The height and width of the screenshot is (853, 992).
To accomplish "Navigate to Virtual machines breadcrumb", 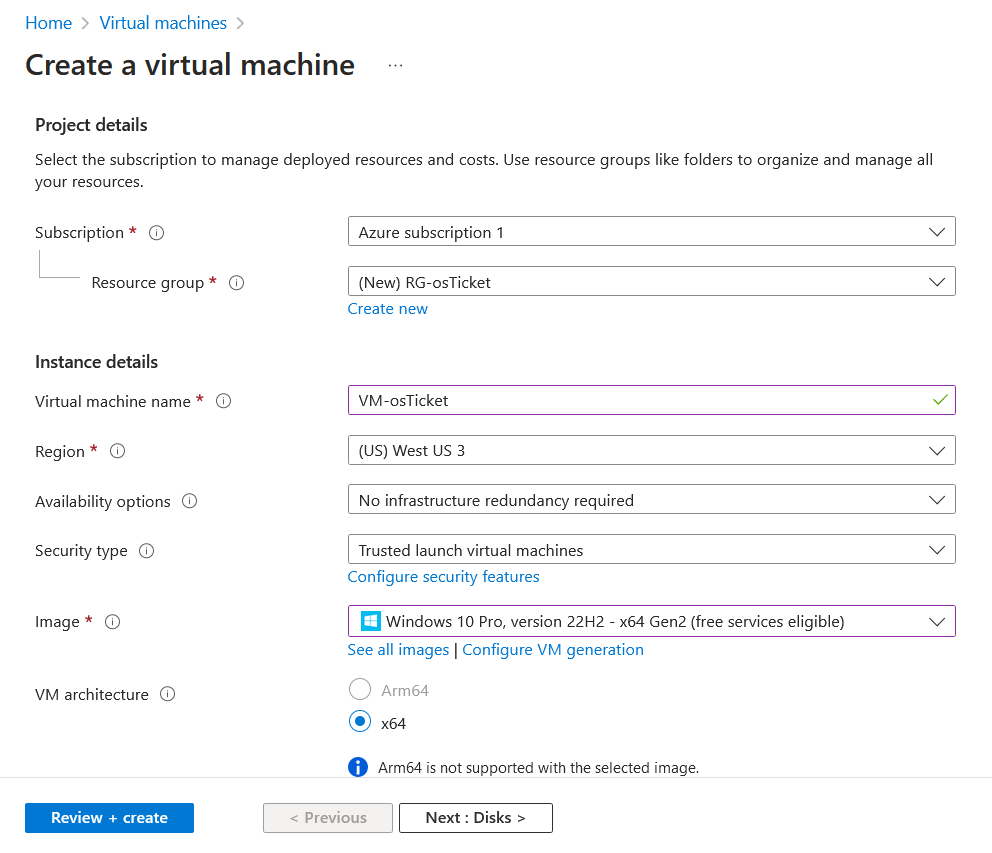I will click(x=163, y=23).
